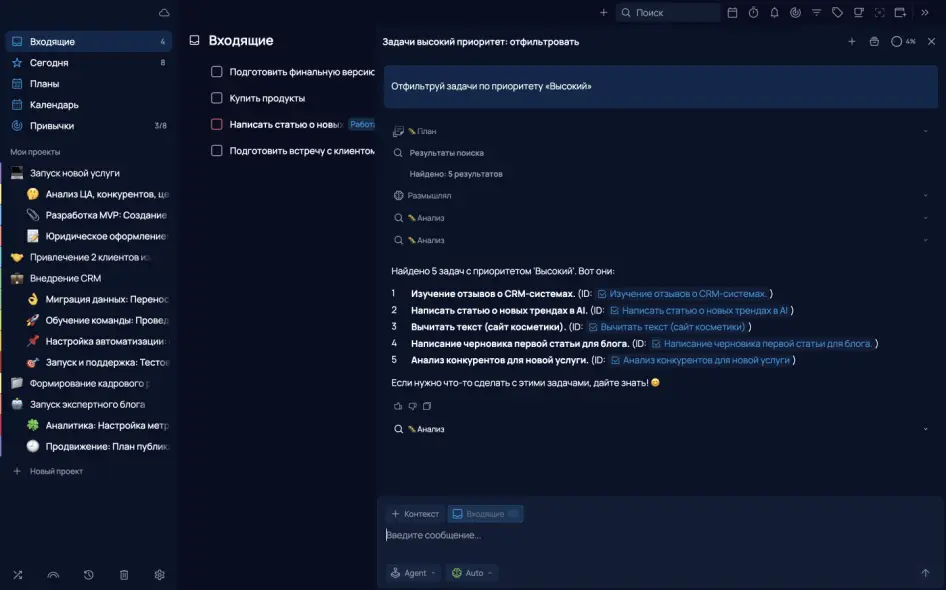
Task: Select 'Сегодня' in the sidebar
Action: tap(49, 63)
